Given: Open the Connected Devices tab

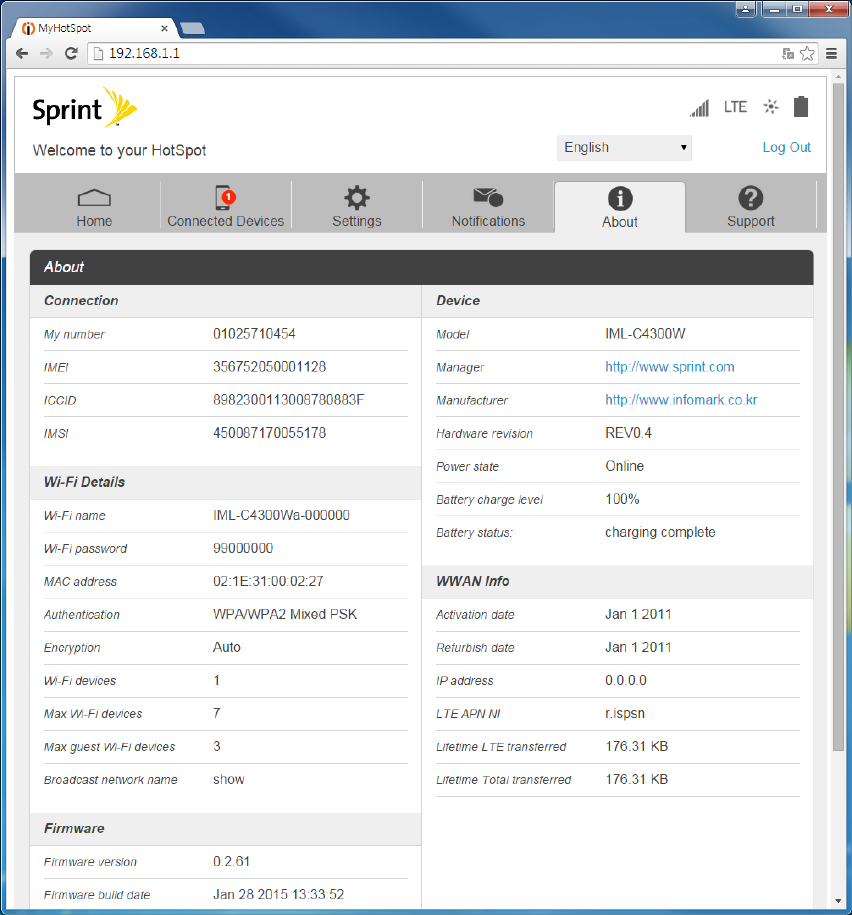Looking at the screenshot, I should coord(226,207).
